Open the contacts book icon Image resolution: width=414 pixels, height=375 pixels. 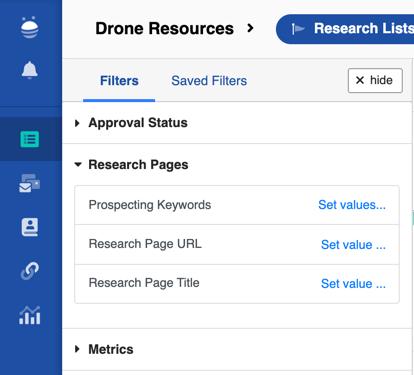(30, 227)
